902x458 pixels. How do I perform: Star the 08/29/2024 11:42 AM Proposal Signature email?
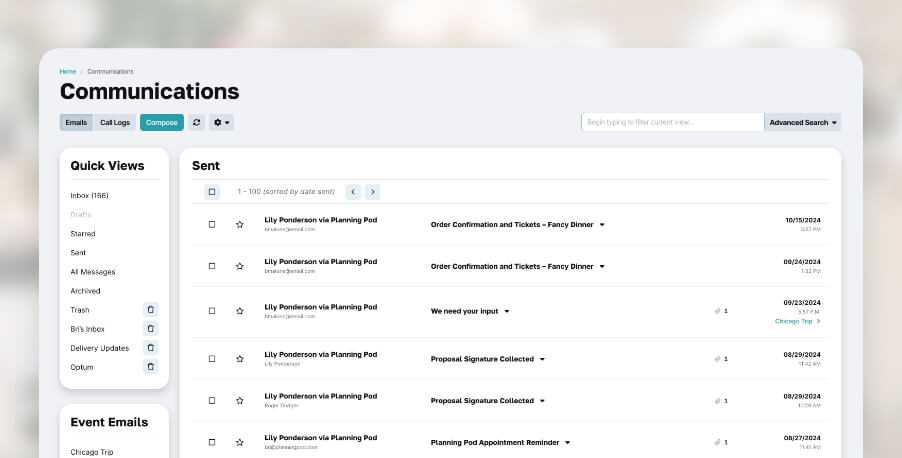240,359
